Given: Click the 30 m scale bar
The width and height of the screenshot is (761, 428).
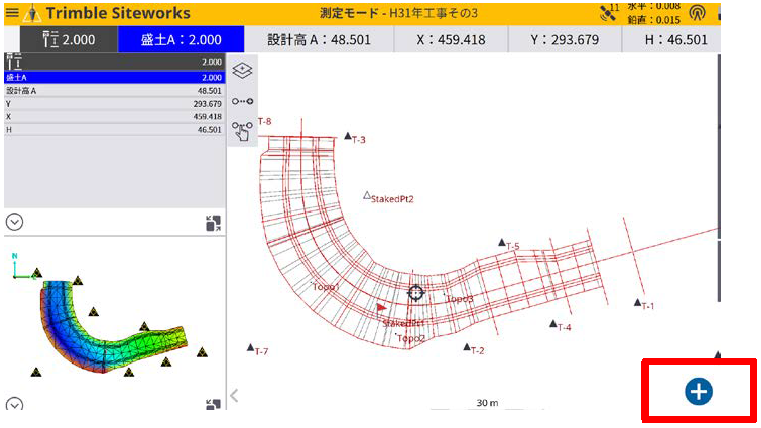Looking at the screenshot, I should tap(486, 404).
